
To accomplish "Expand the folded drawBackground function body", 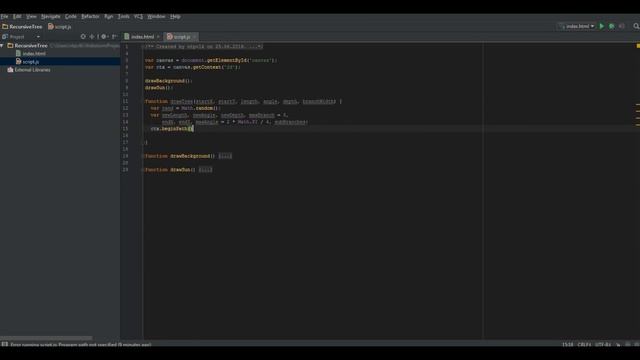I will pos(225,156).
